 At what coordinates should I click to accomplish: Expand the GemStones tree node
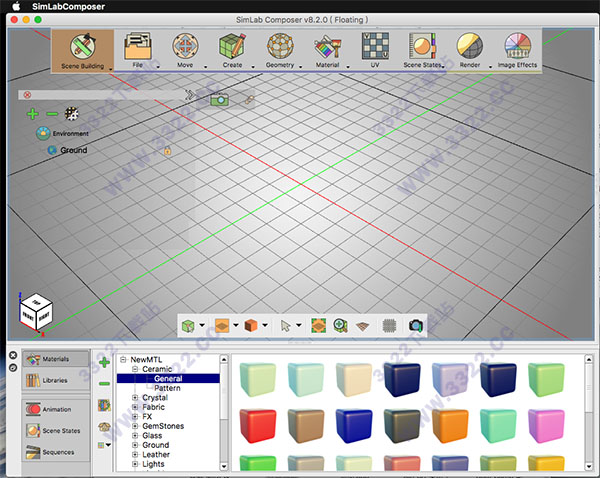135,426
